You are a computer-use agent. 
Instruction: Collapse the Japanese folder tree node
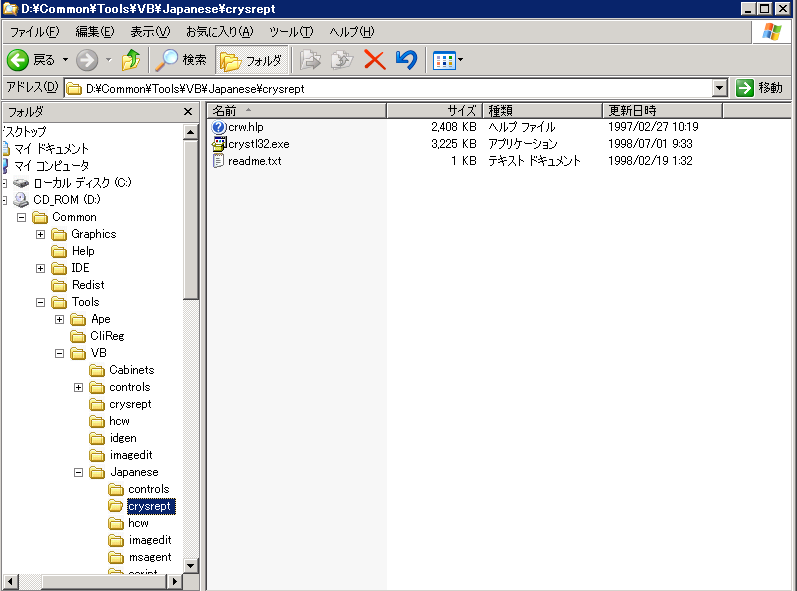click(78, 472)
